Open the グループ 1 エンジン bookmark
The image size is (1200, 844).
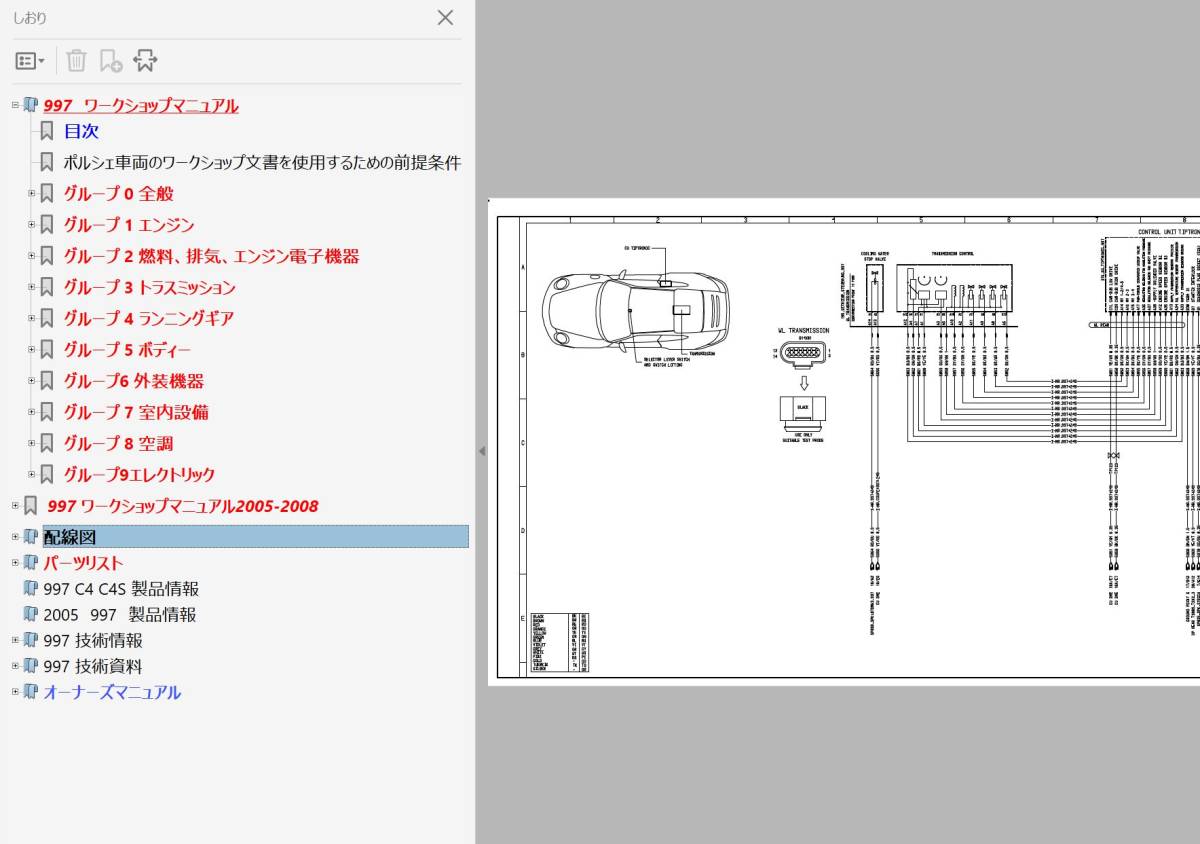pos(129,225)
